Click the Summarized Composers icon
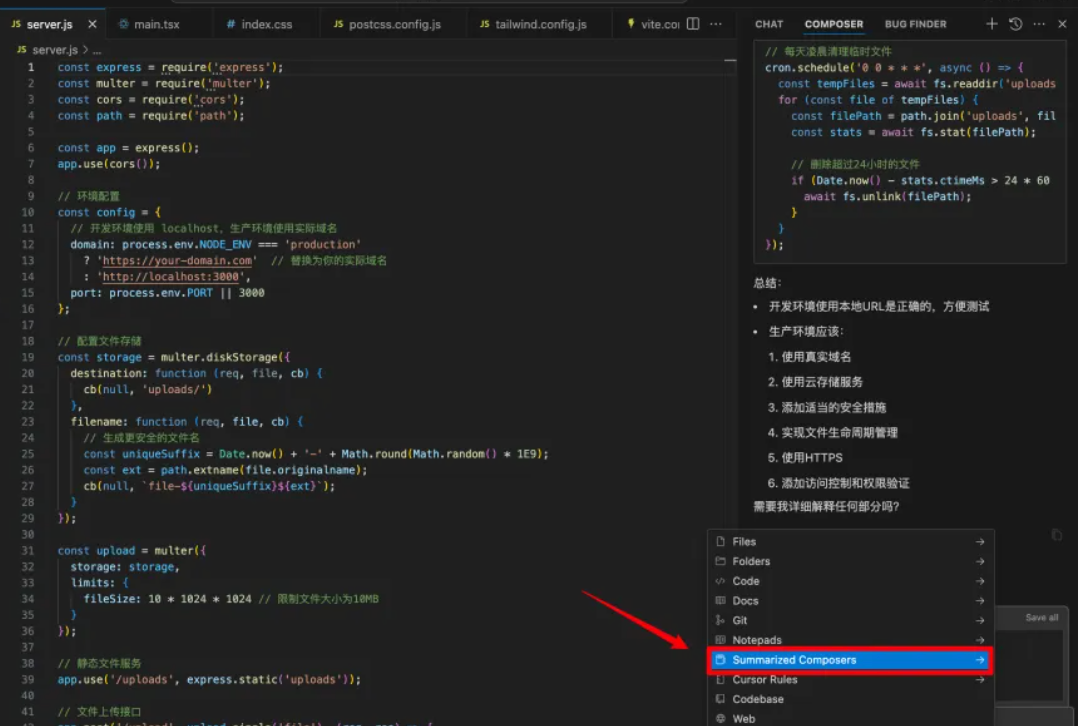 point(720,660)
